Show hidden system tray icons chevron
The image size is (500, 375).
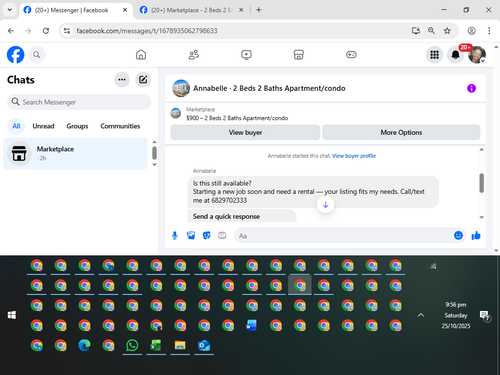coord(421,315)
